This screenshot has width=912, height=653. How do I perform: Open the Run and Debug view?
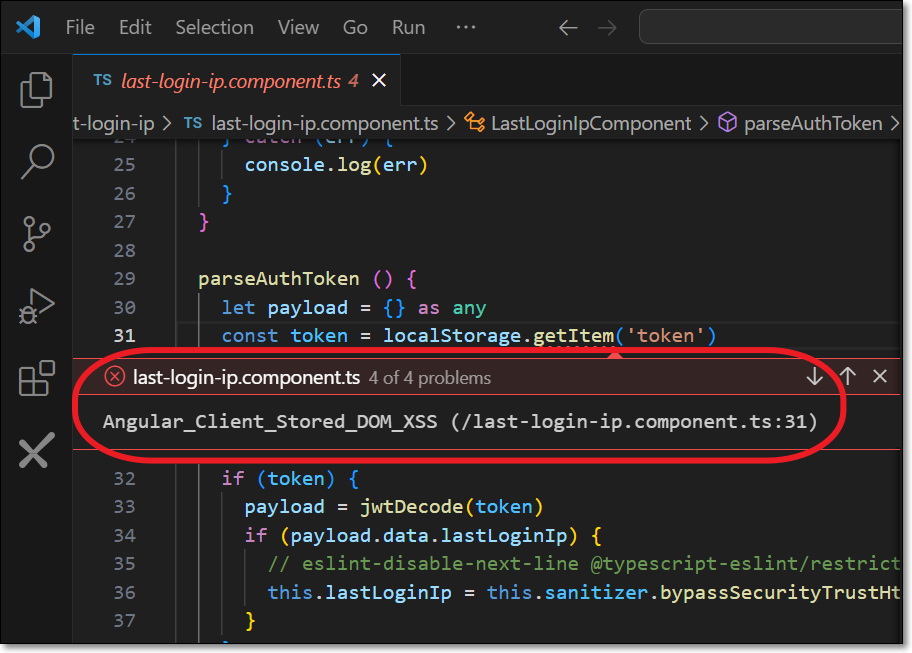[37, 306]
